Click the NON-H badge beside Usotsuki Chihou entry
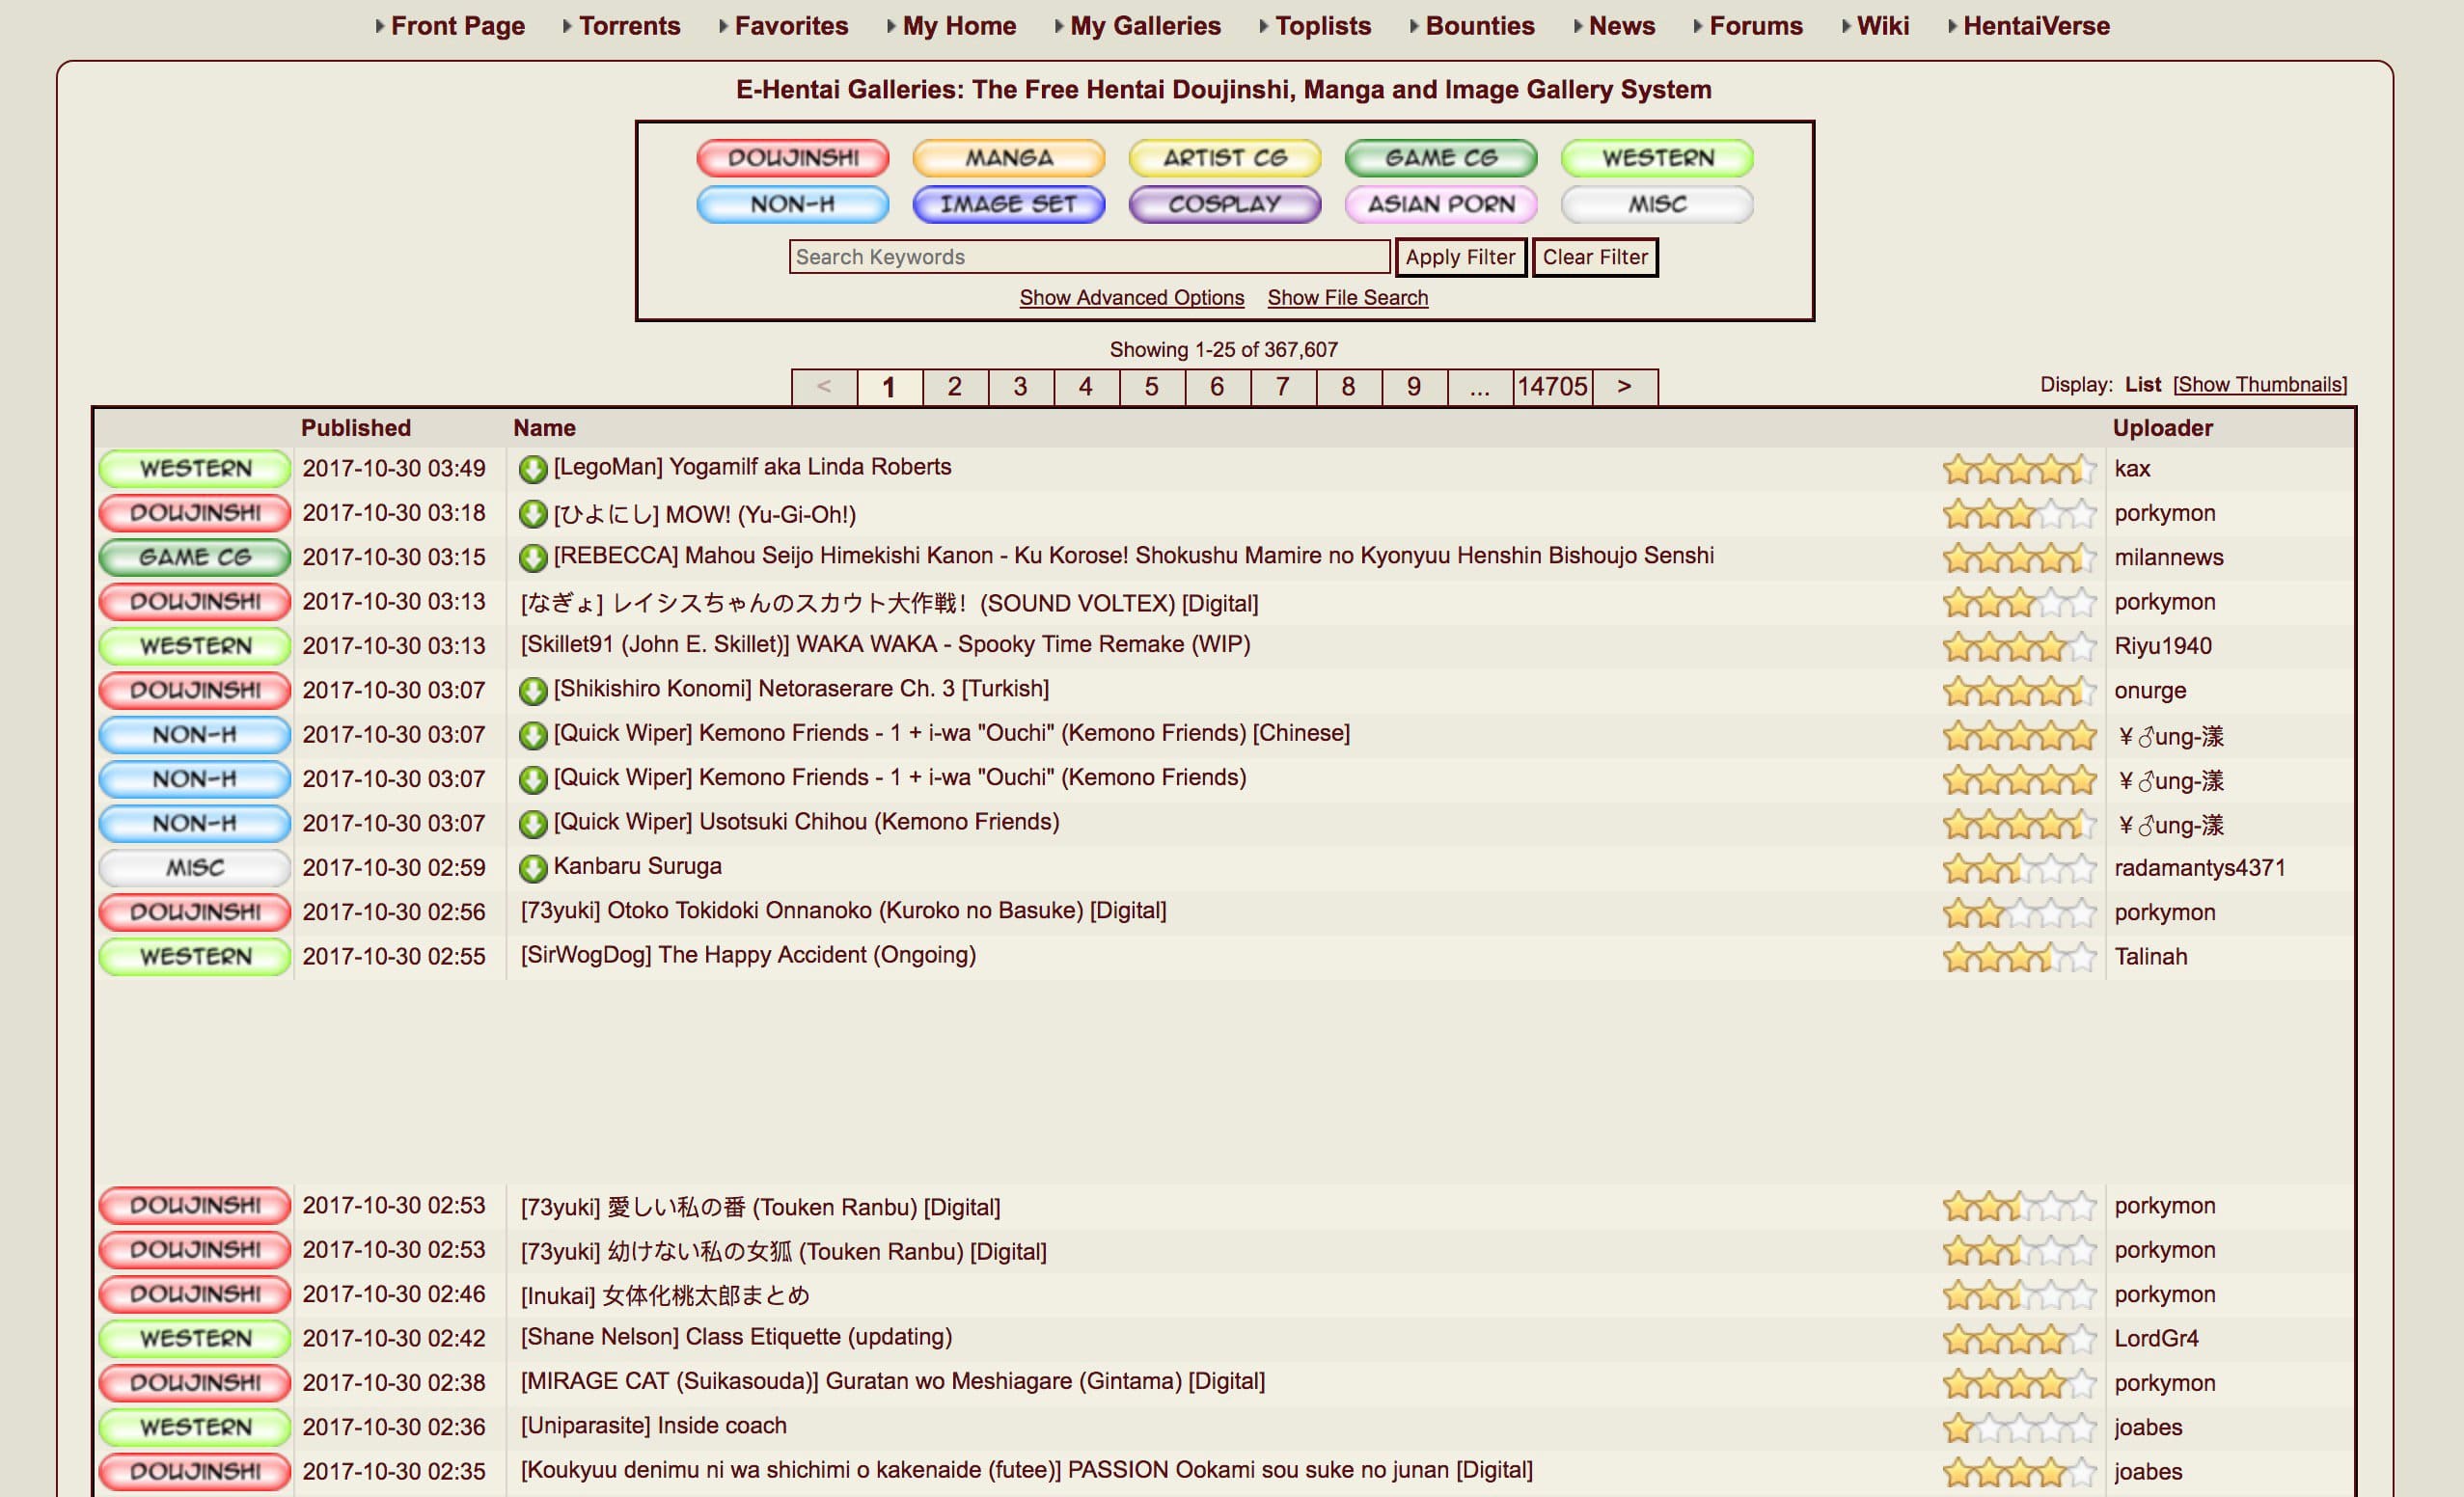 tap(195, 823)
